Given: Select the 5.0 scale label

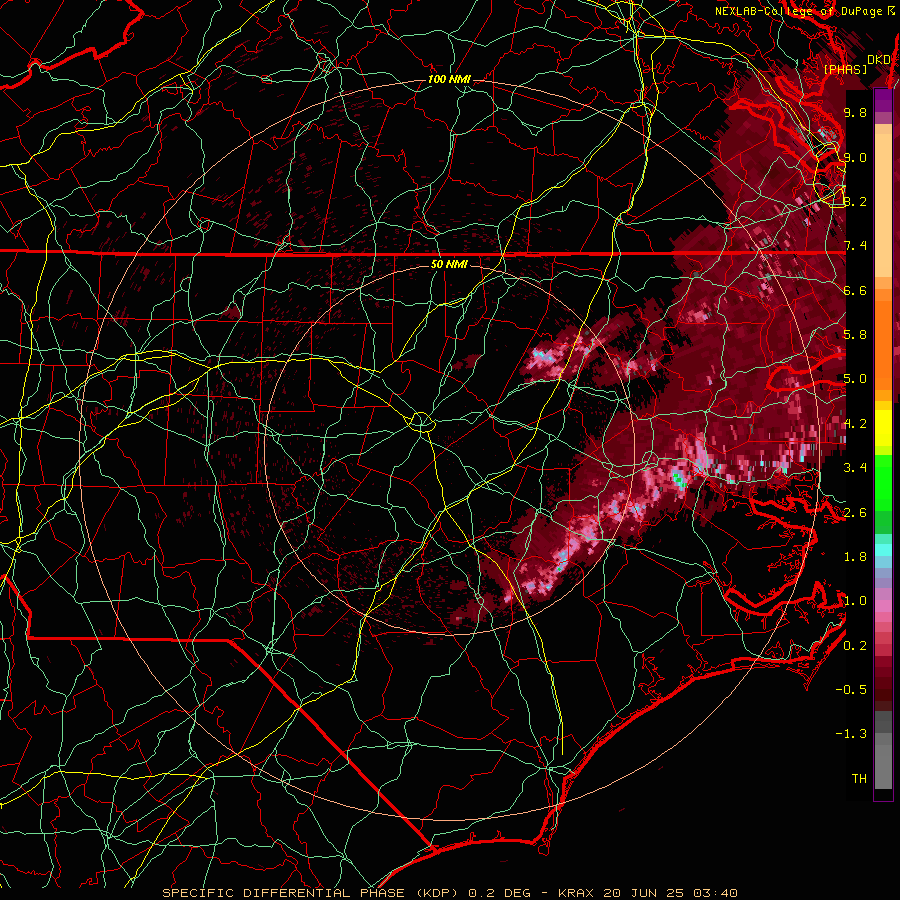Looking at the screenshot, I should tap(855, 379).
